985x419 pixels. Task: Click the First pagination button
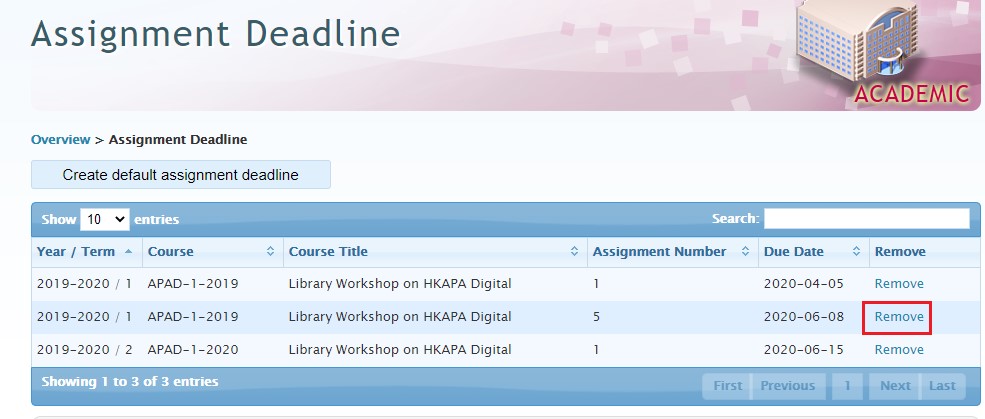click(x=727, y=386)
